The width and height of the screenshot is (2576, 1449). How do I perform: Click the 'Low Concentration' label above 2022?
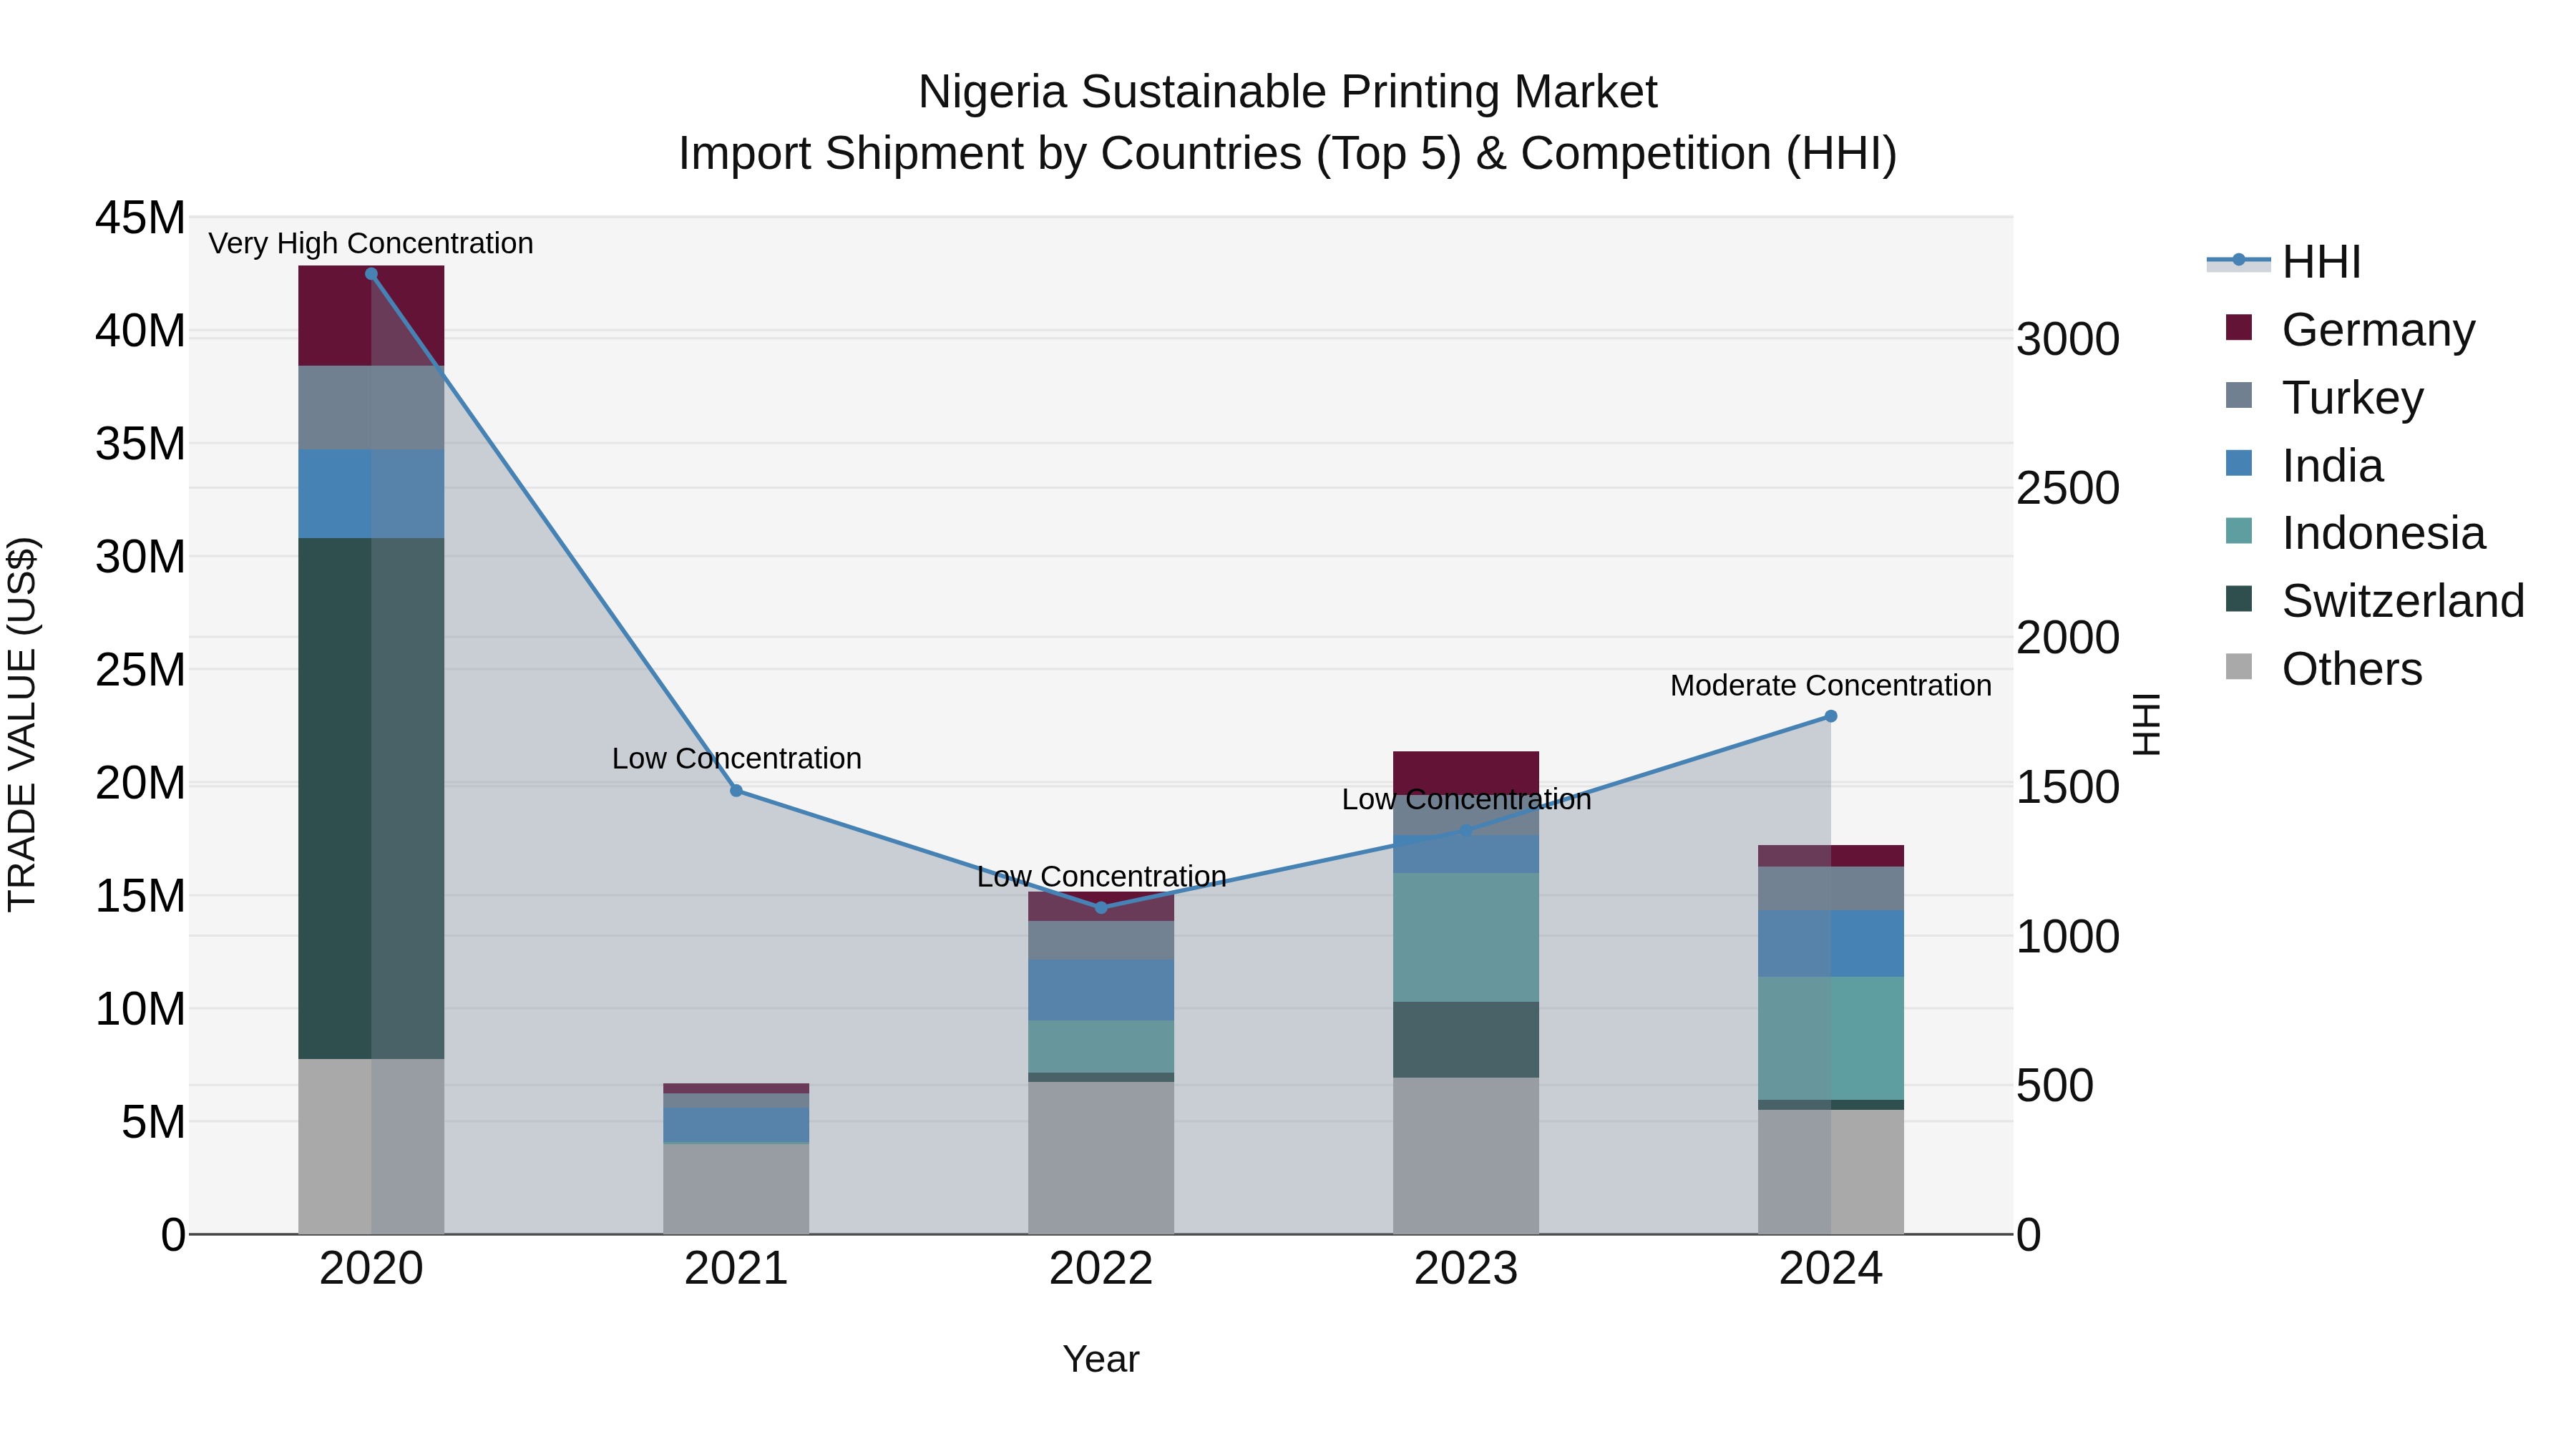(x=1102, y=877)
